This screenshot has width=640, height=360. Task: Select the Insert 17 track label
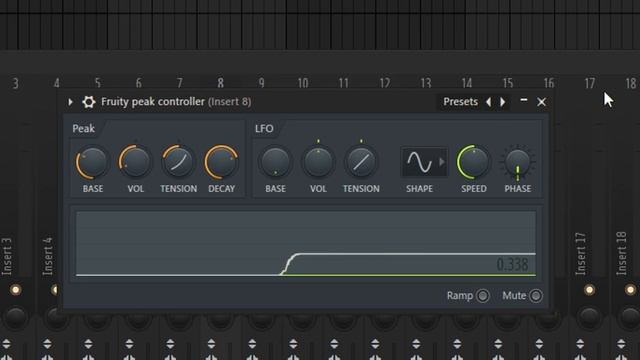(580, 254)
